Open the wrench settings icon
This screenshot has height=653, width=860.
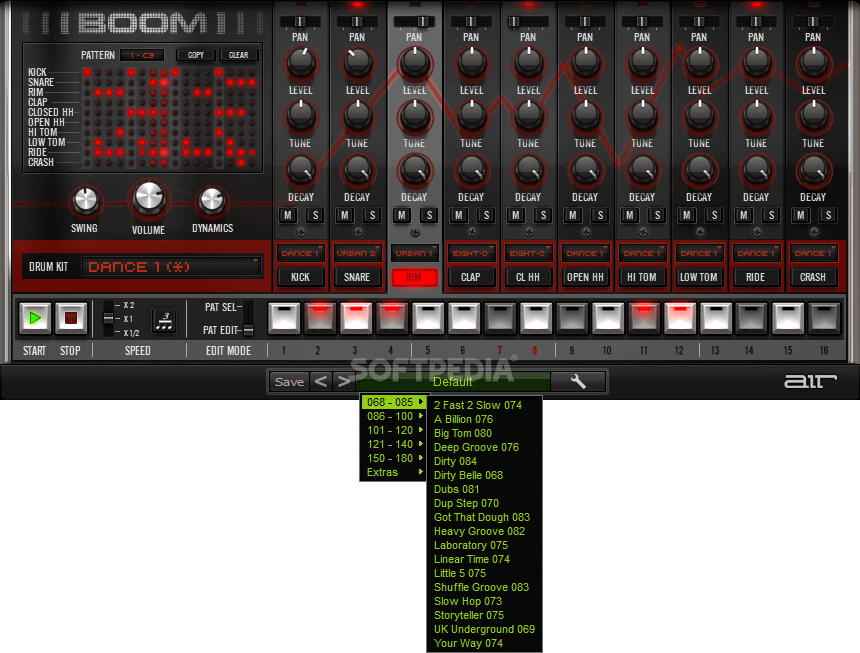pyautogui.click(x=578, y=381)
